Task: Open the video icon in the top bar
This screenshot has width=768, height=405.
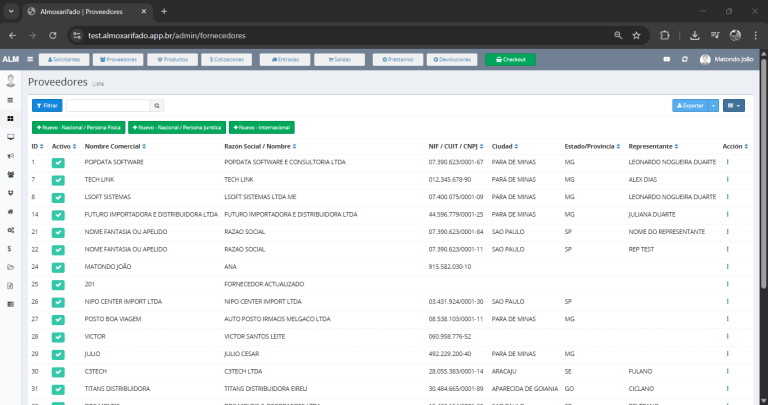Action: tap(667, 60)
